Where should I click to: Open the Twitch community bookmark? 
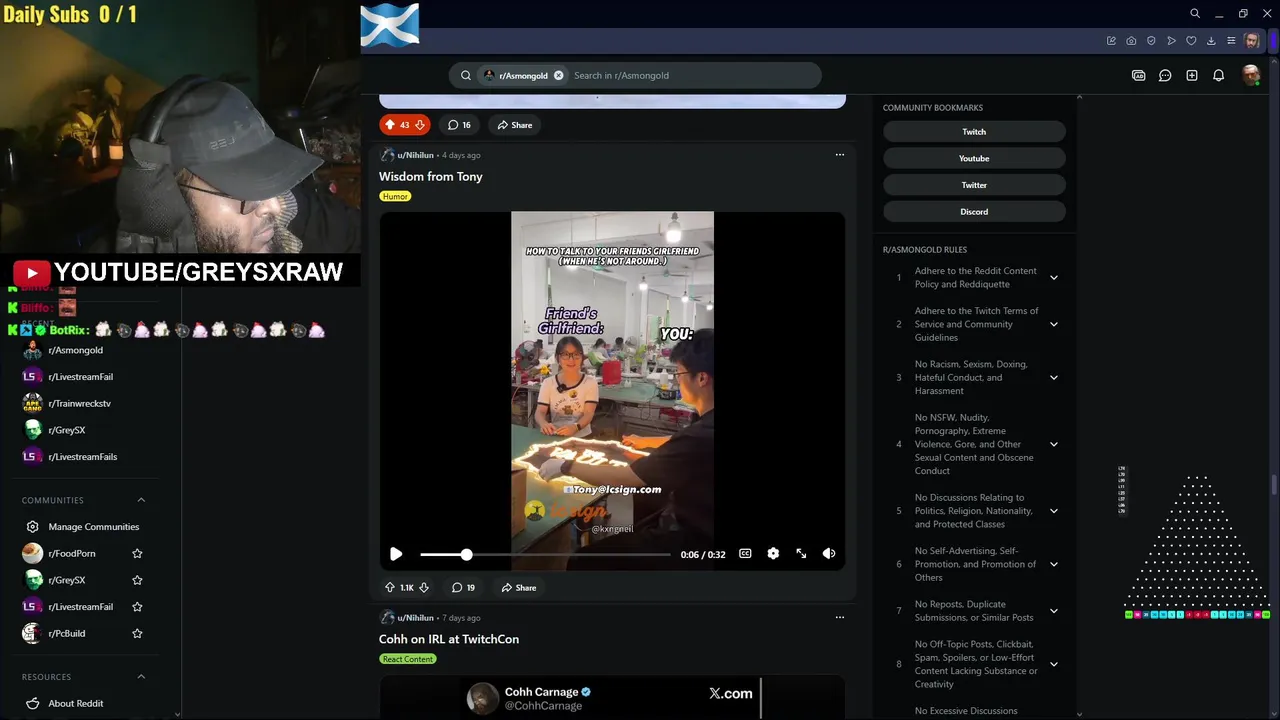[974, 132]
